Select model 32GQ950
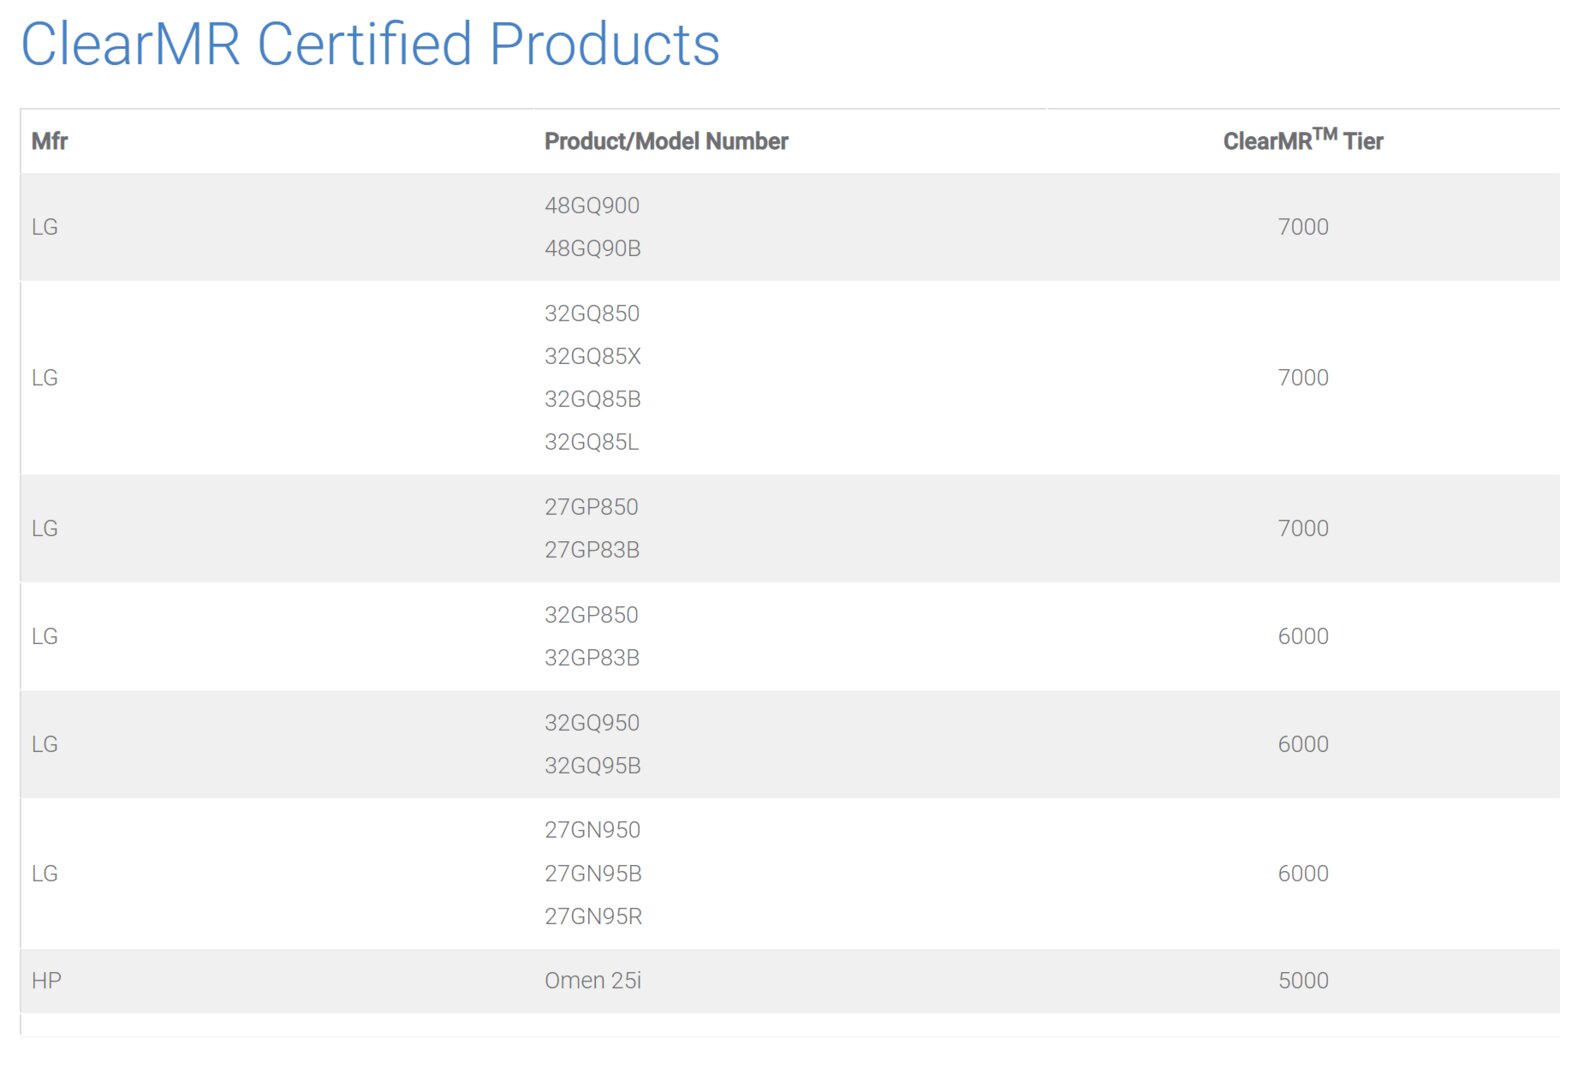Screen dimensions: 1572x1080 pos(592,723)
